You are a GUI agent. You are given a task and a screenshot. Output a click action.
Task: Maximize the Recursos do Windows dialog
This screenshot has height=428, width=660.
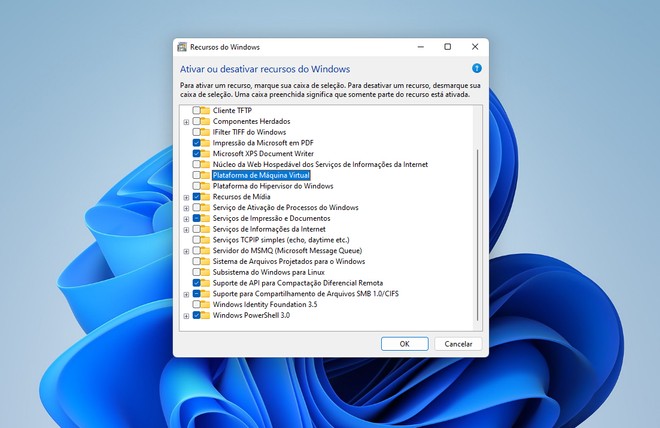pos(447,47)
